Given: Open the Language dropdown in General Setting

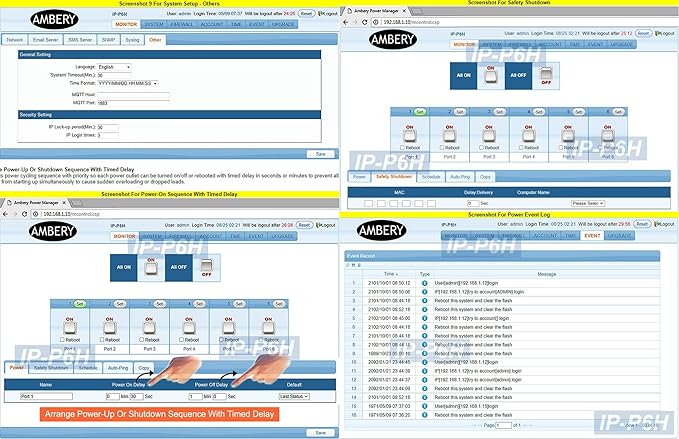Looking at the screenshot, I should 114,67.
